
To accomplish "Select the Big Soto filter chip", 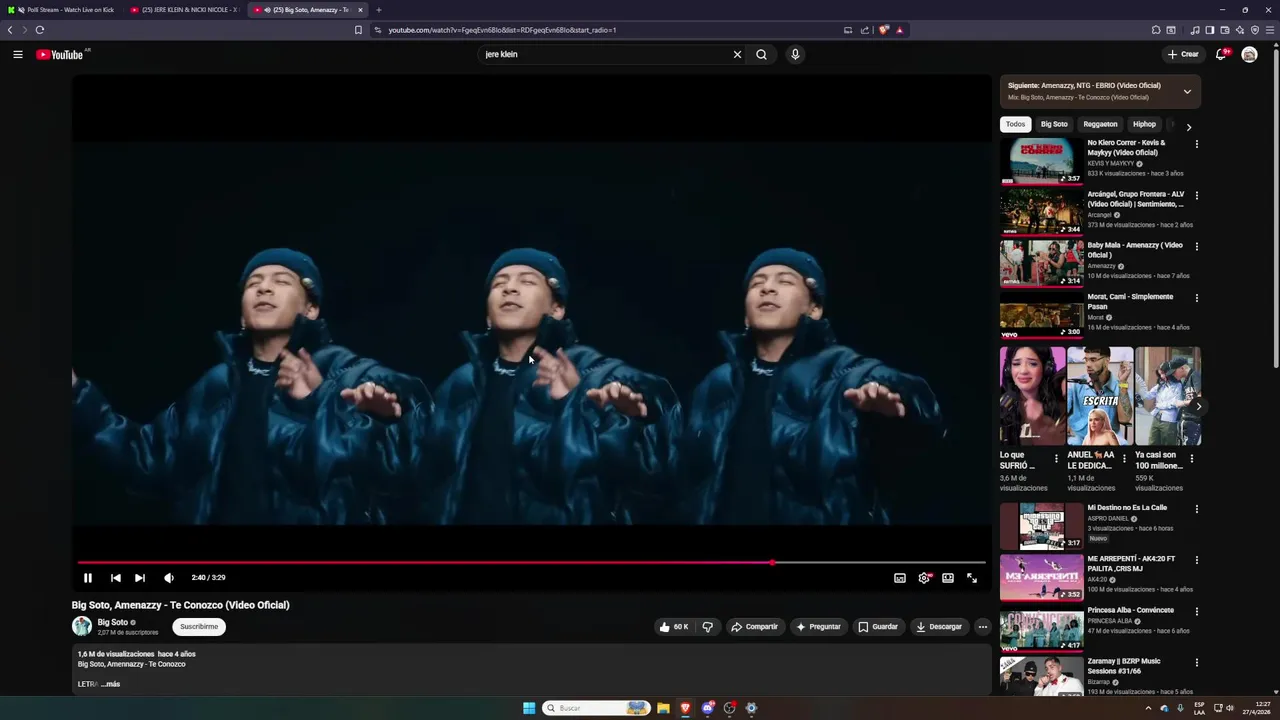I will (1054, 124).
